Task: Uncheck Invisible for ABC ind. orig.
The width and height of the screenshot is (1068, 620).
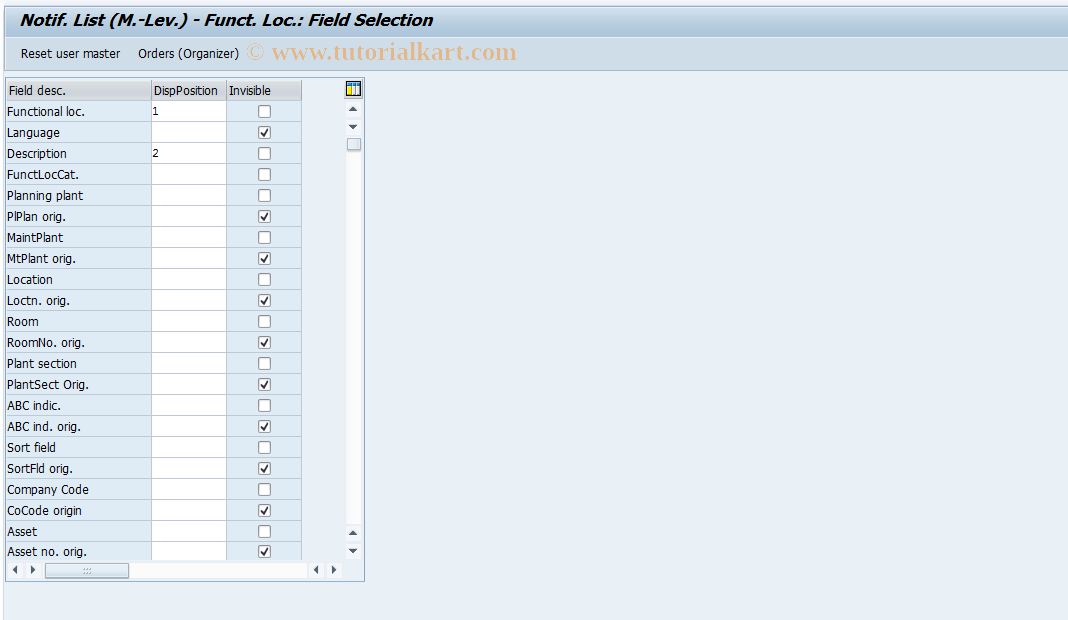Action: (x=264, y=427)
